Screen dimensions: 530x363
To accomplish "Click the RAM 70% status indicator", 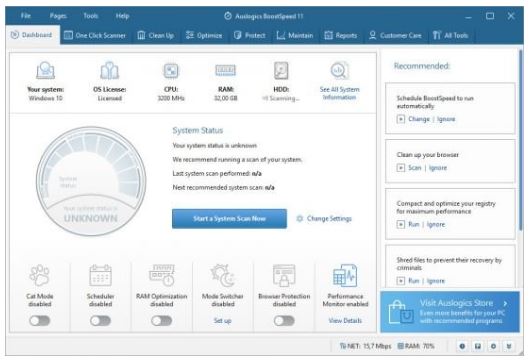I will click(x=416, y=346).
